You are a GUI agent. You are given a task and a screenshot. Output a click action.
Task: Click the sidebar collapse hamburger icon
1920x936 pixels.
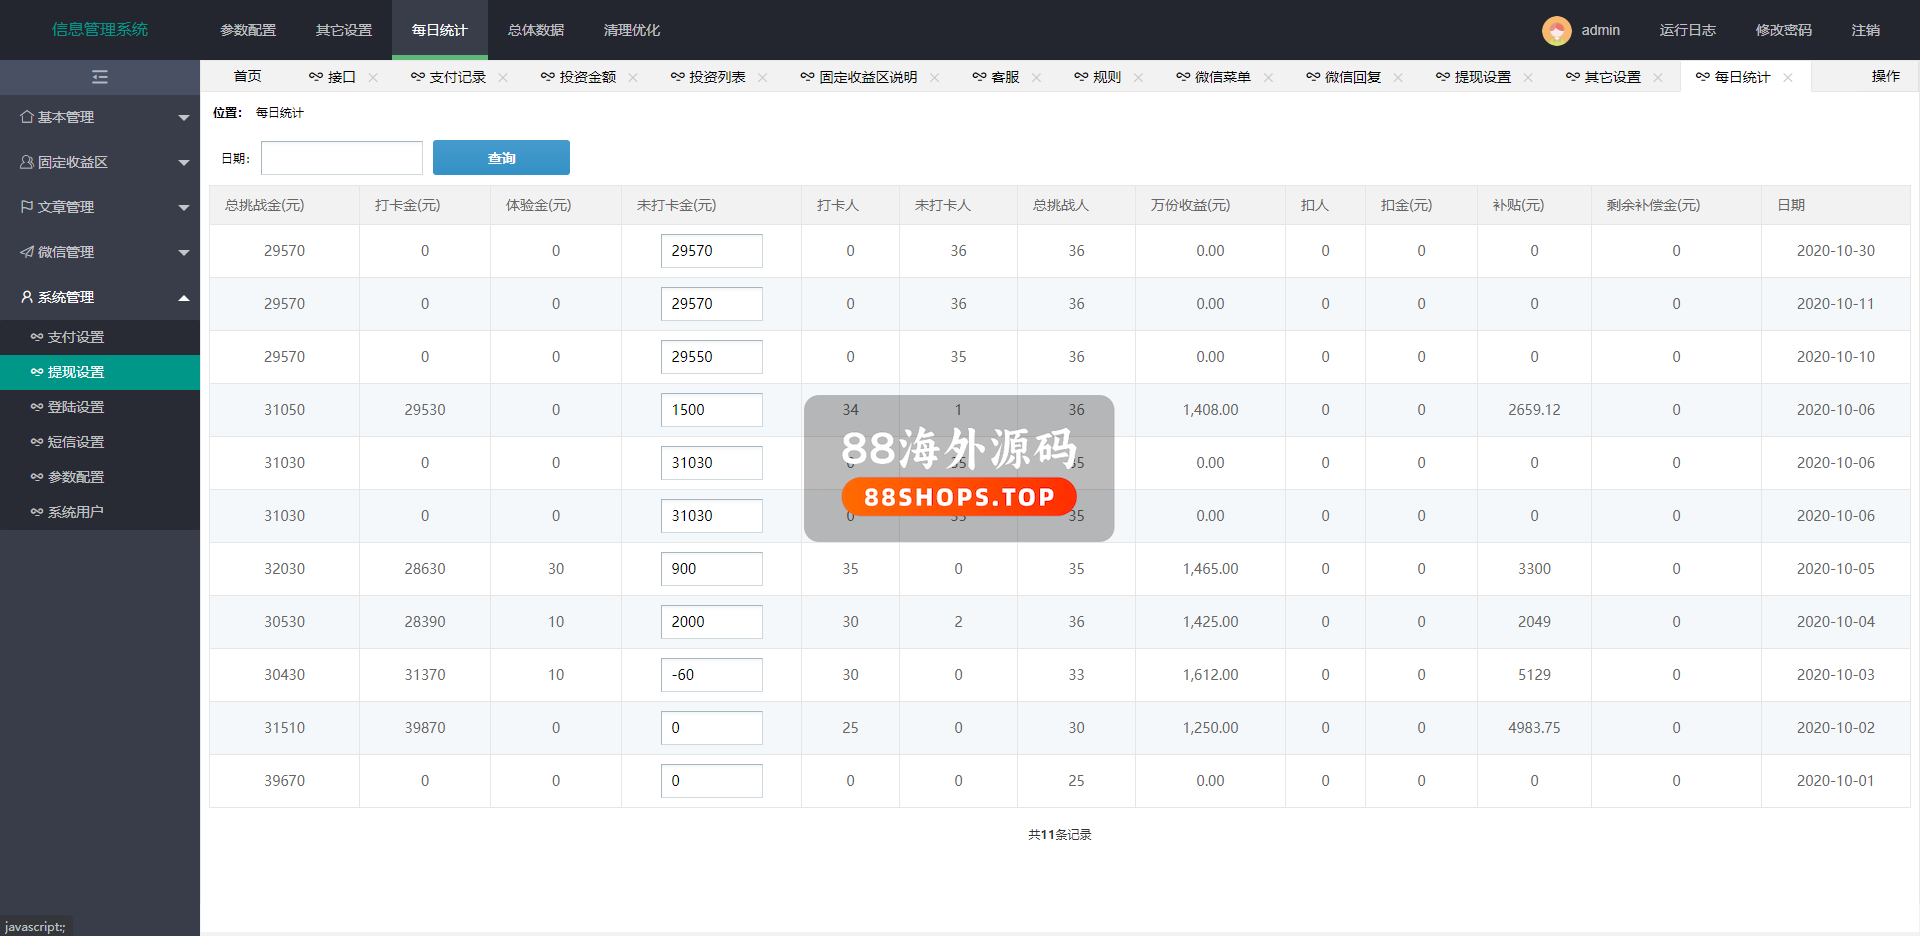click(99, 77)
